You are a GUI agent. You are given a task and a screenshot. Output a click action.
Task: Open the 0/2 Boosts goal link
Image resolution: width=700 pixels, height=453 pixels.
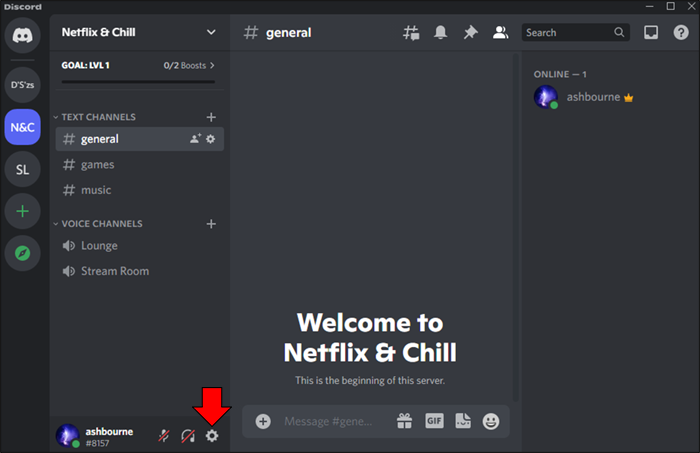[x=189, y=65]
